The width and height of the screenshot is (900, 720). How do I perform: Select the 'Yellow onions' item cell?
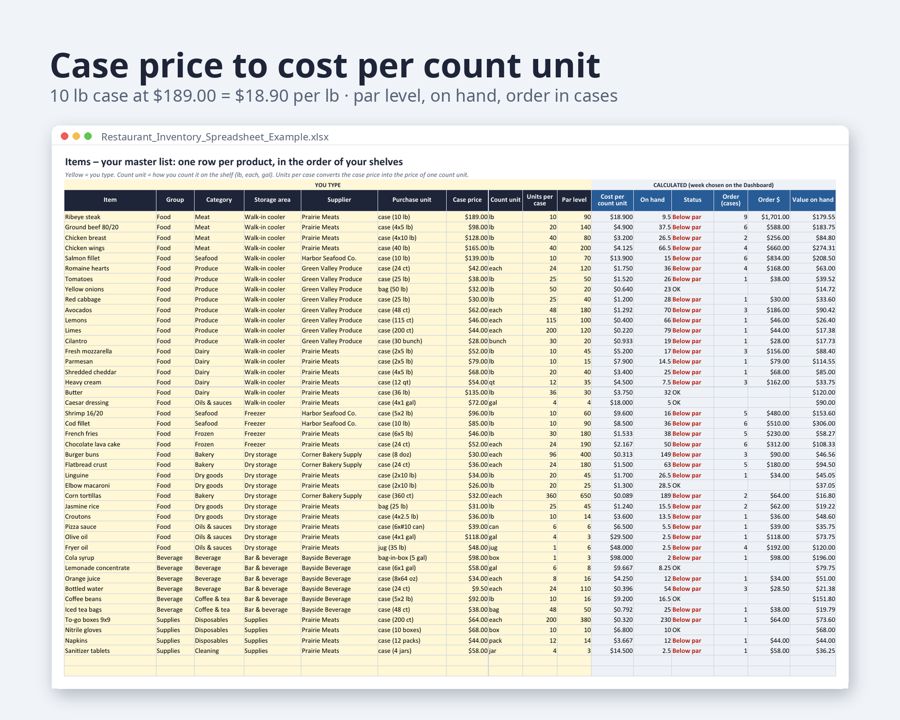click(x=110, y=289)
